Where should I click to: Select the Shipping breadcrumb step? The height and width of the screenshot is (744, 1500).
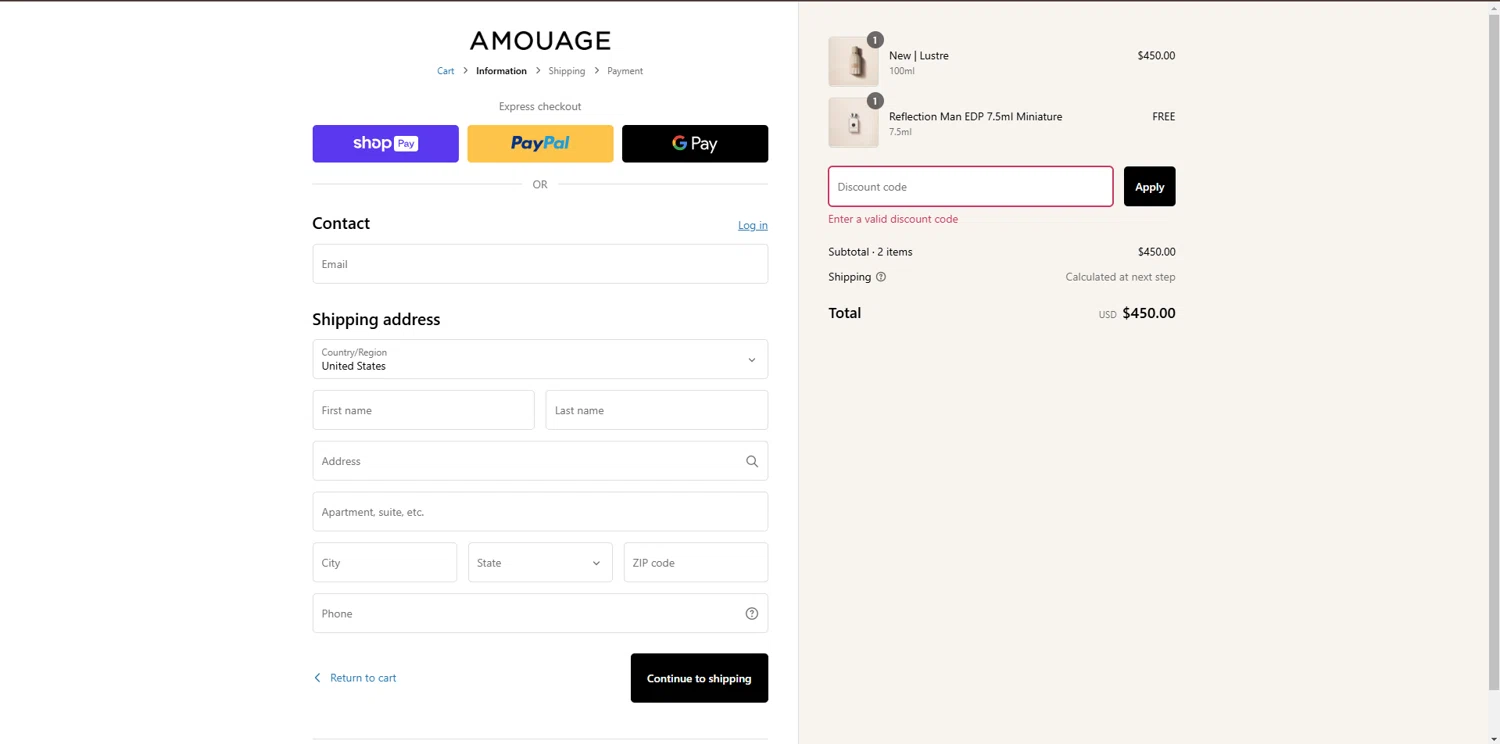566,71
